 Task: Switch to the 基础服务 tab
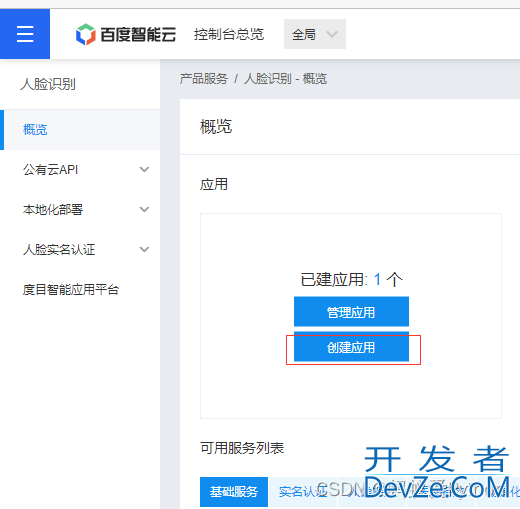[234, 492]
